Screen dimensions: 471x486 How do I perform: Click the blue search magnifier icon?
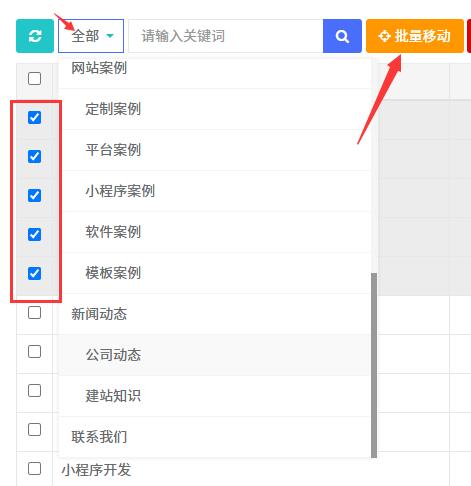pos(342,36)
